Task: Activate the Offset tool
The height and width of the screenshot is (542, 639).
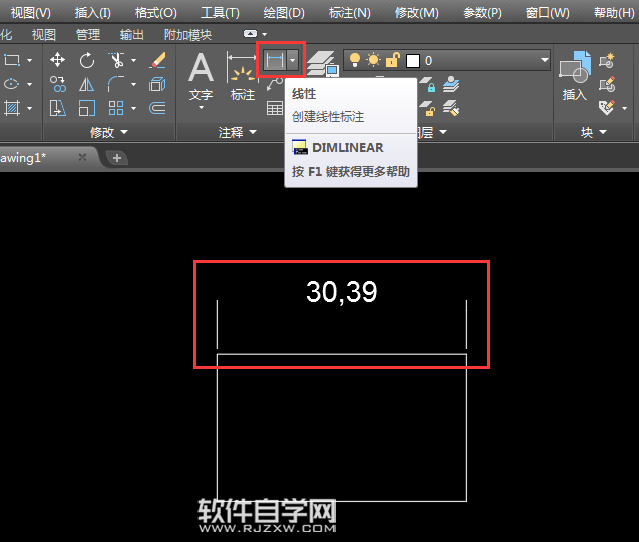Action: [x=157, y=108]
